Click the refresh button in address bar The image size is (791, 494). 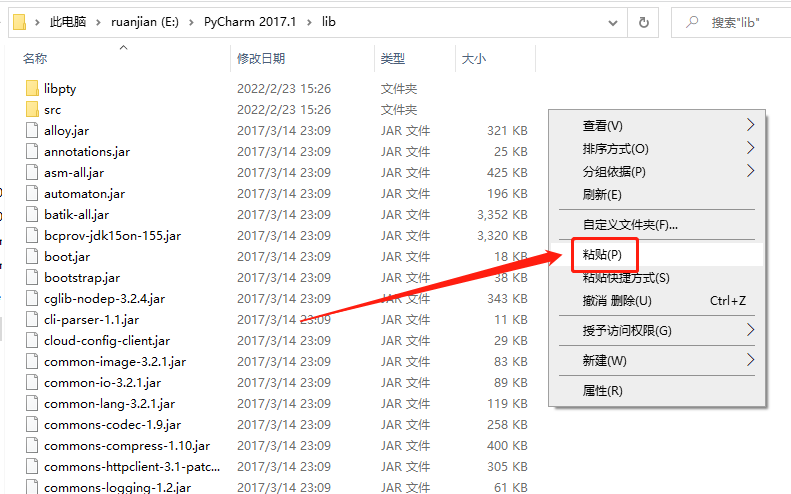tap(643, 22)
